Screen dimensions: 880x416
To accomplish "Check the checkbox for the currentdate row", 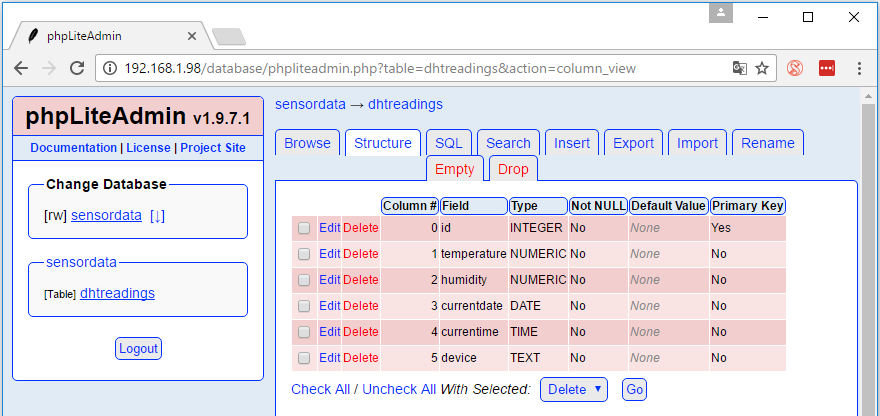I will tap(304, 306).
